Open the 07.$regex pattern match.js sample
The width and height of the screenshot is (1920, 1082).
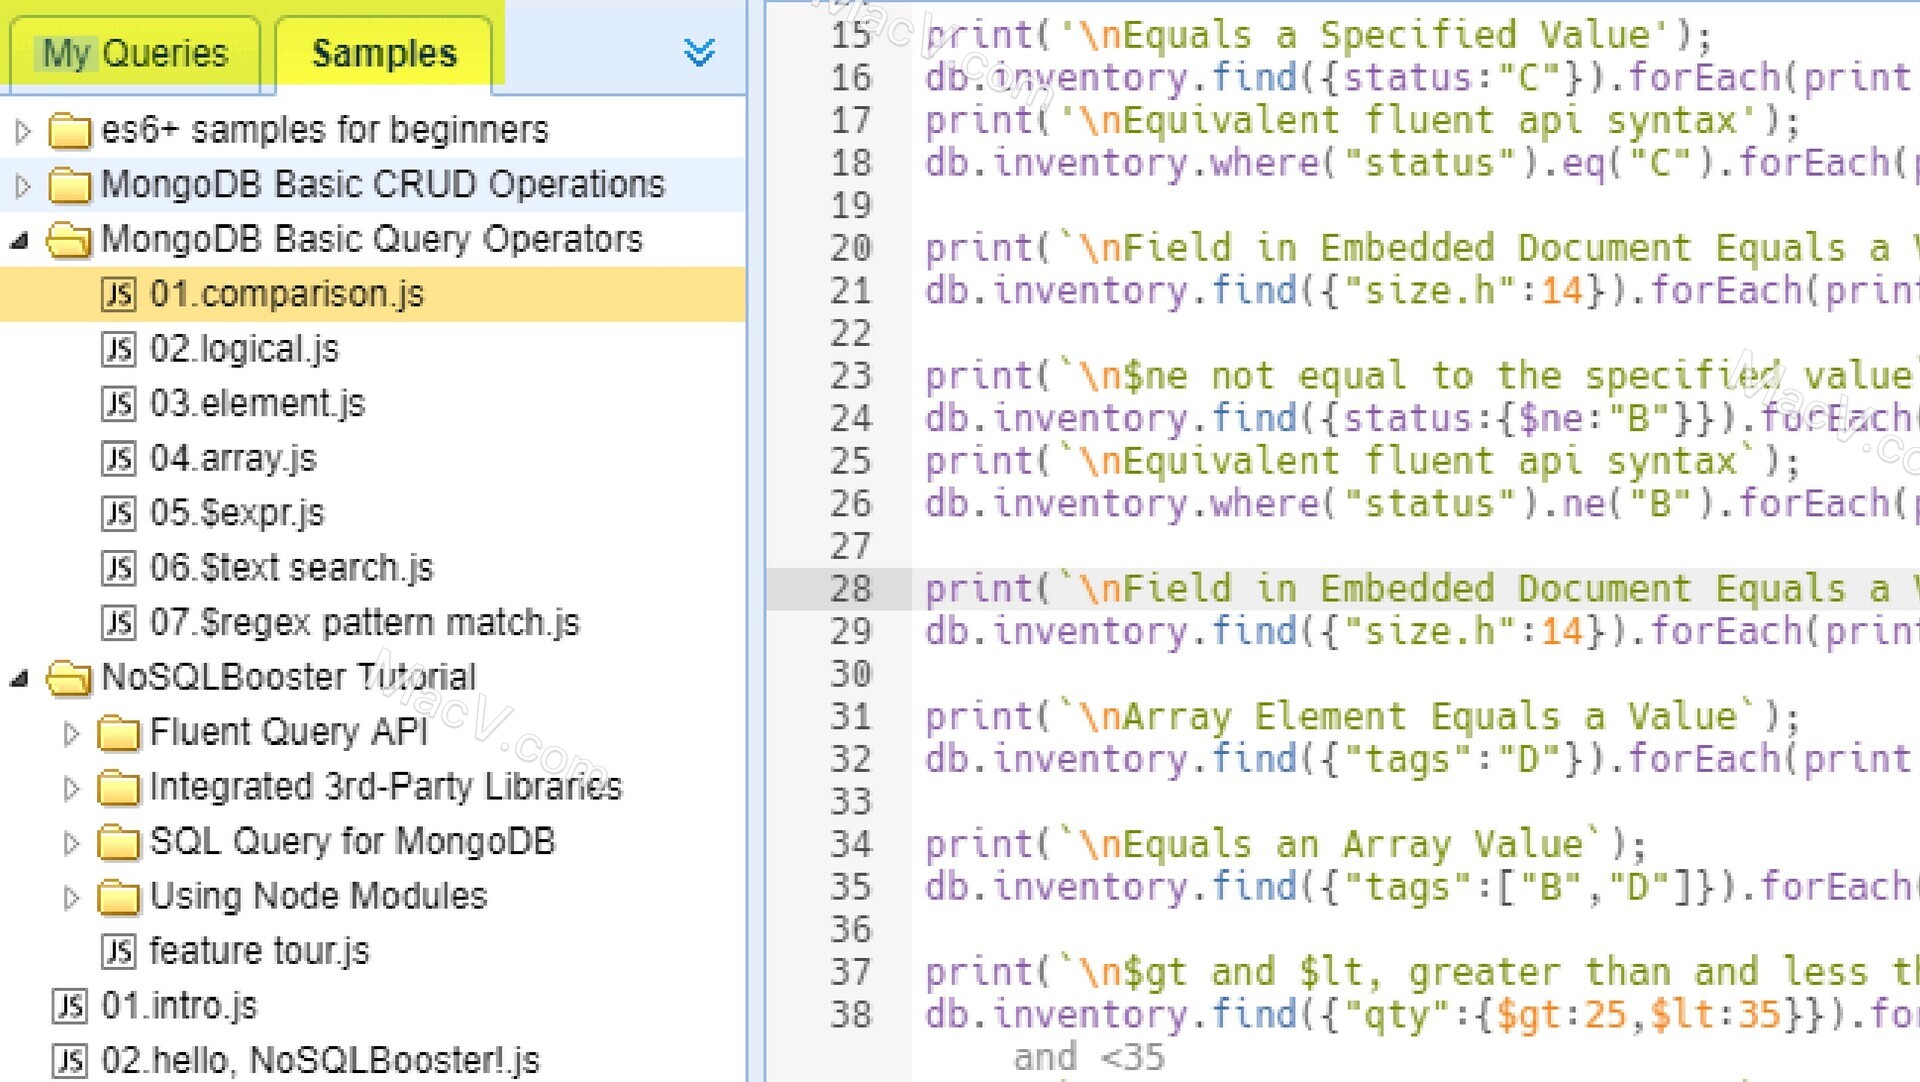coord(364,623)
